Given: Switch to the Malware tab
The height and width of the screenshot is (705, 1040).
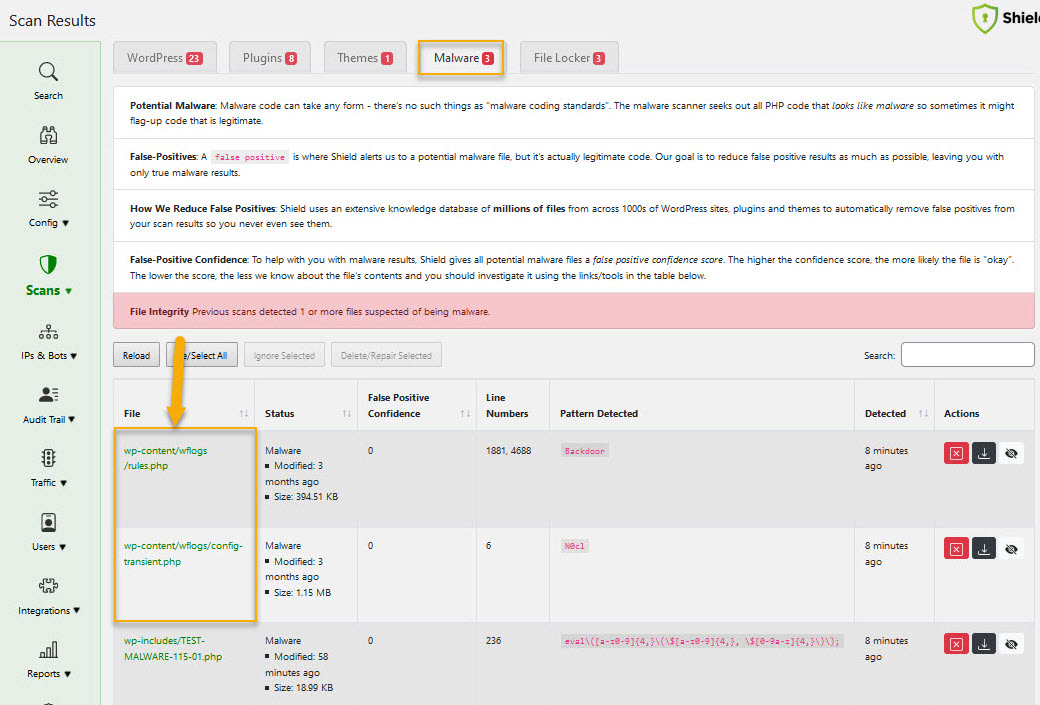Looking at the screenshot, I should (x=460, y=58).
